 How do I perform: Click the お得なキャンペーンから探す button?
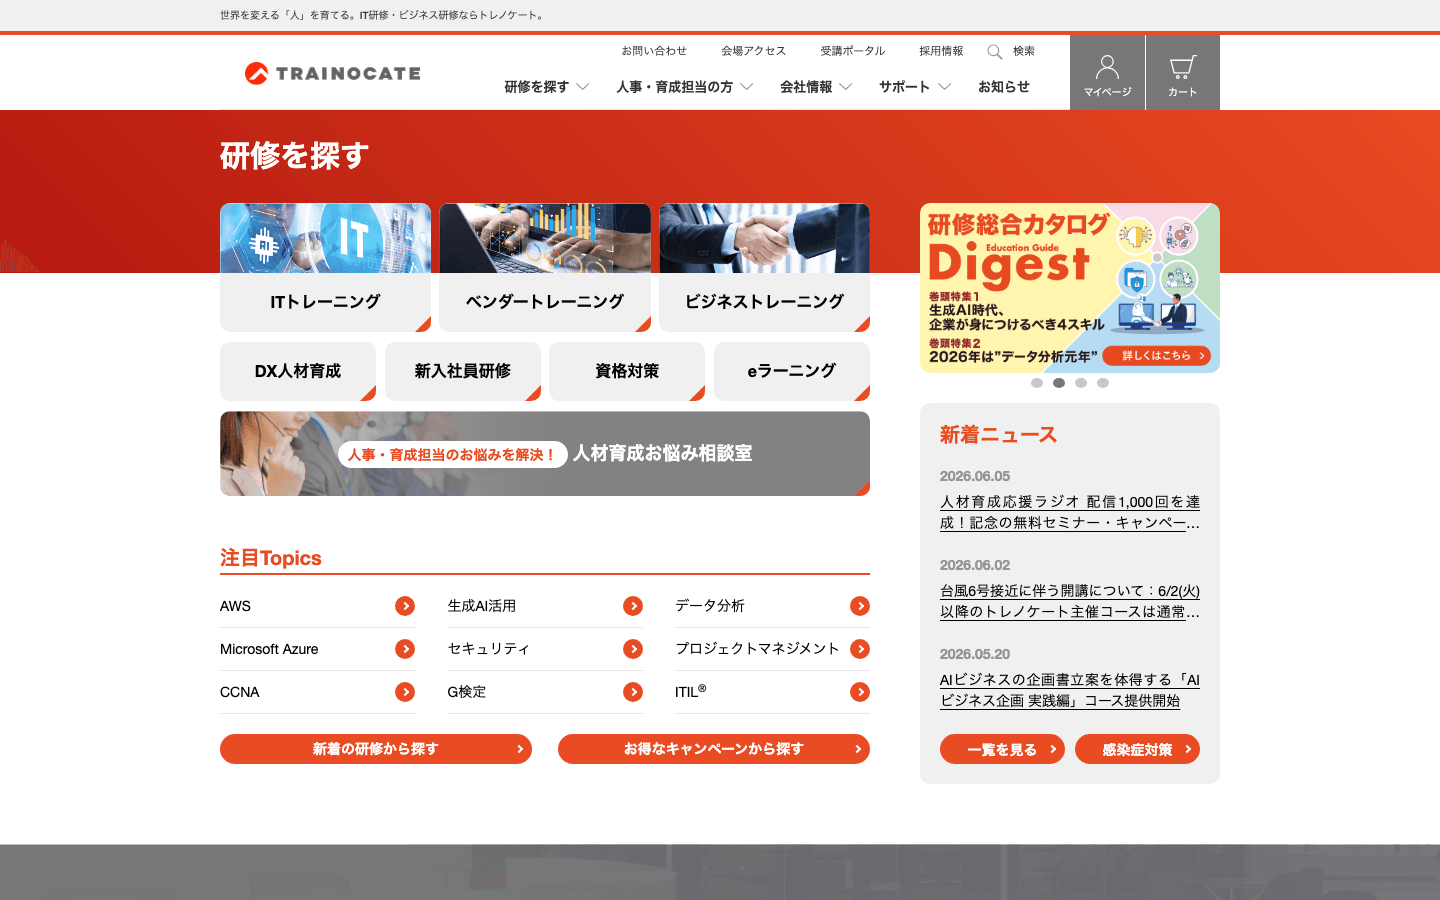714,749
